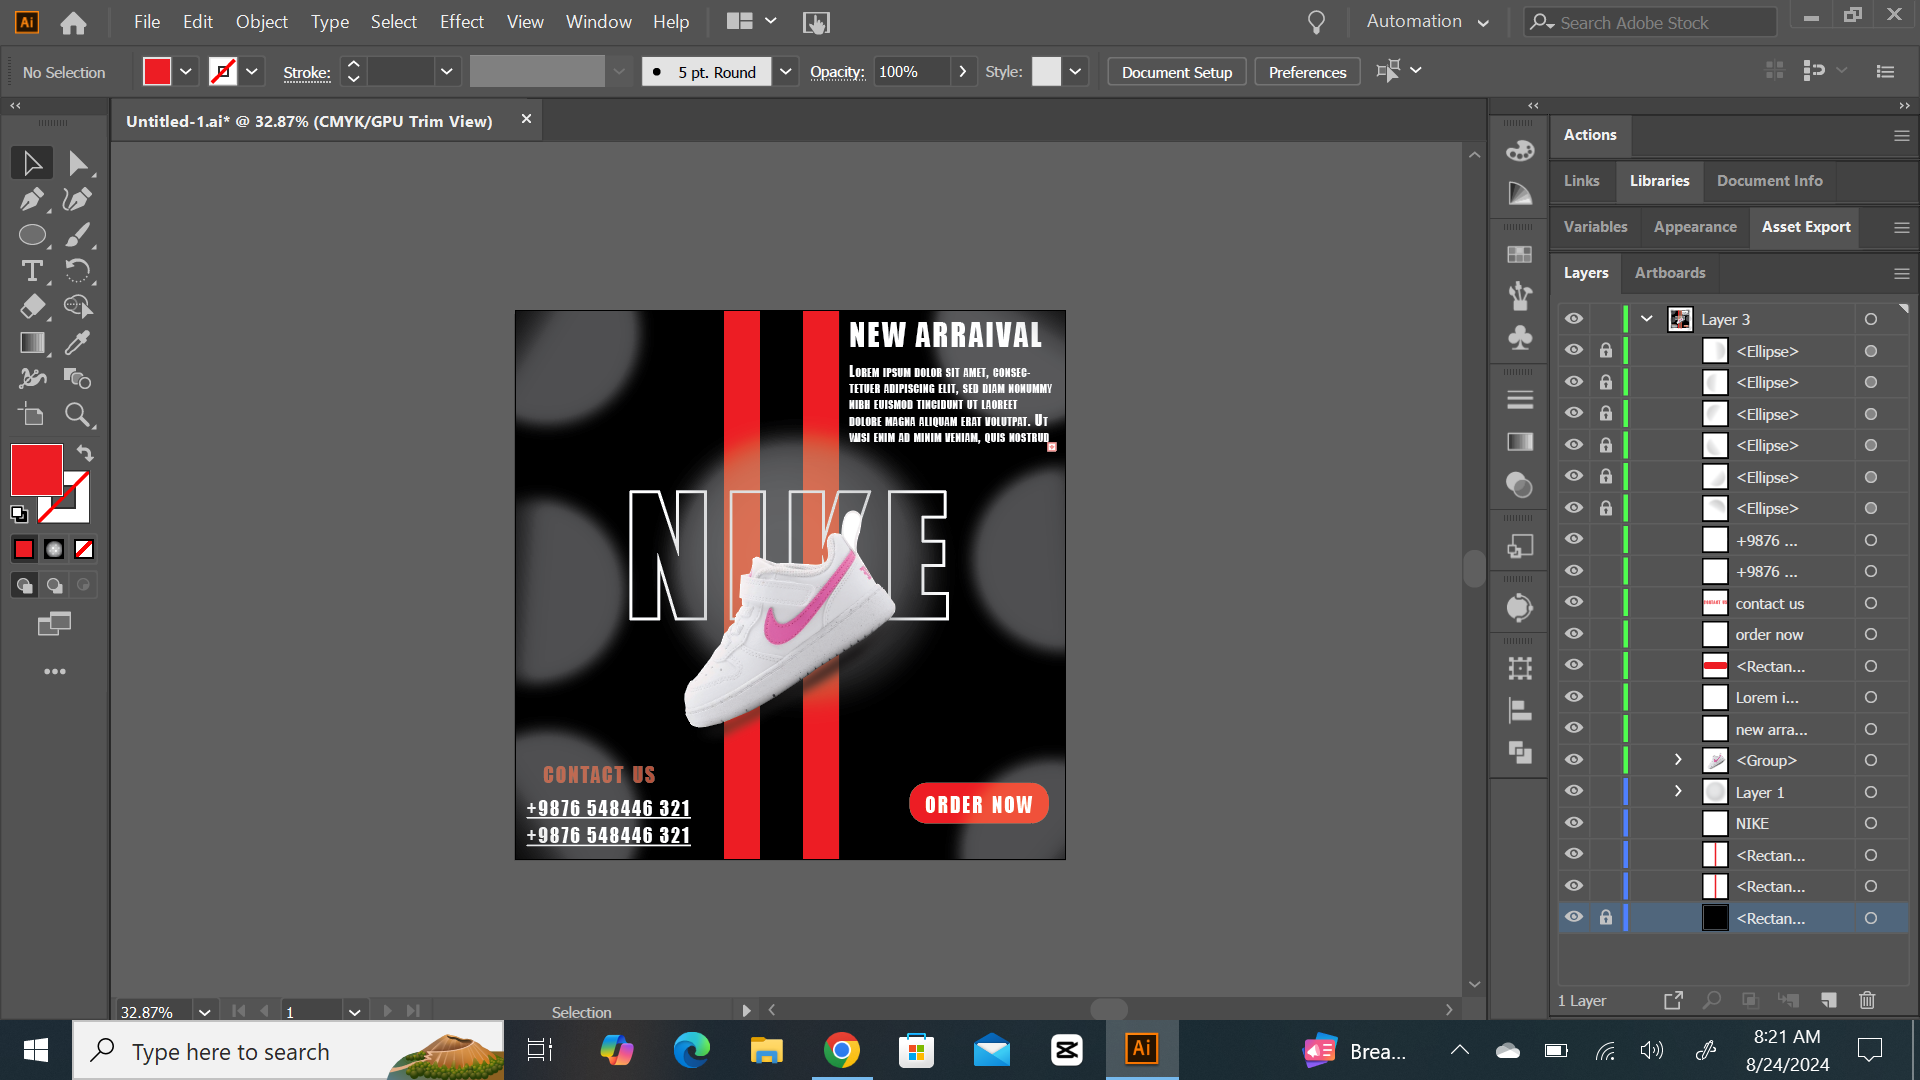
Task: Hide the Lorem i... layer
Action: pos(1574,697)
